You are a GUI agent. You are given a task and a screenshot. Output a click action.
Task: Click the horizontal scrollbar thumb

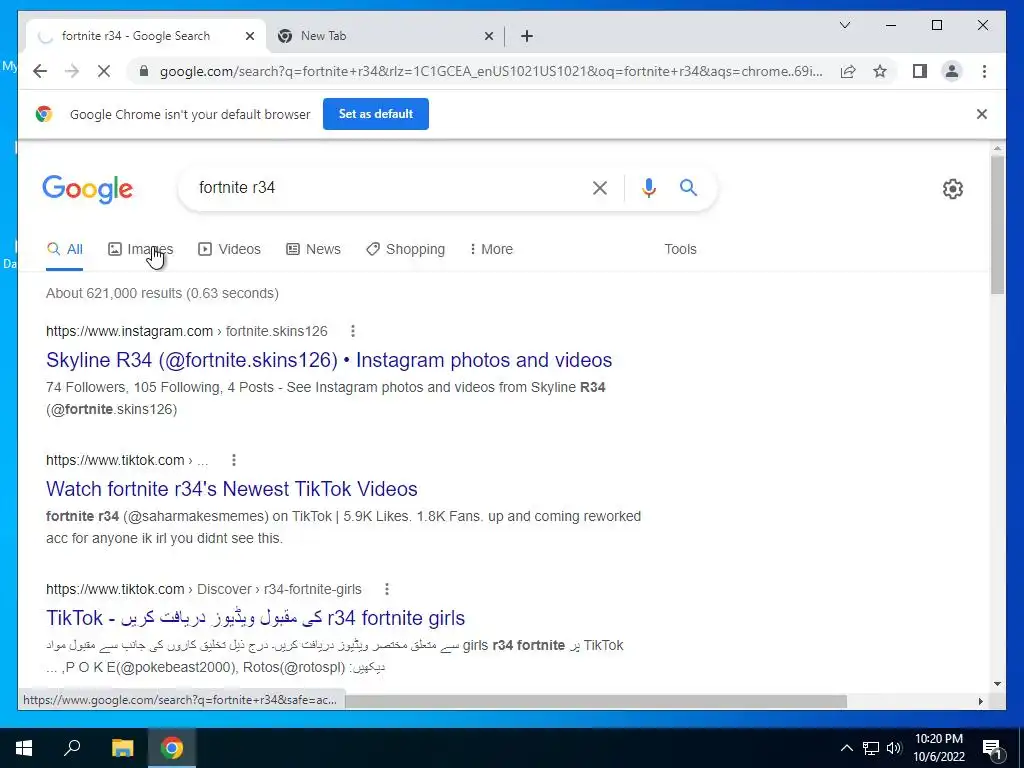click(x=596, y=701)
